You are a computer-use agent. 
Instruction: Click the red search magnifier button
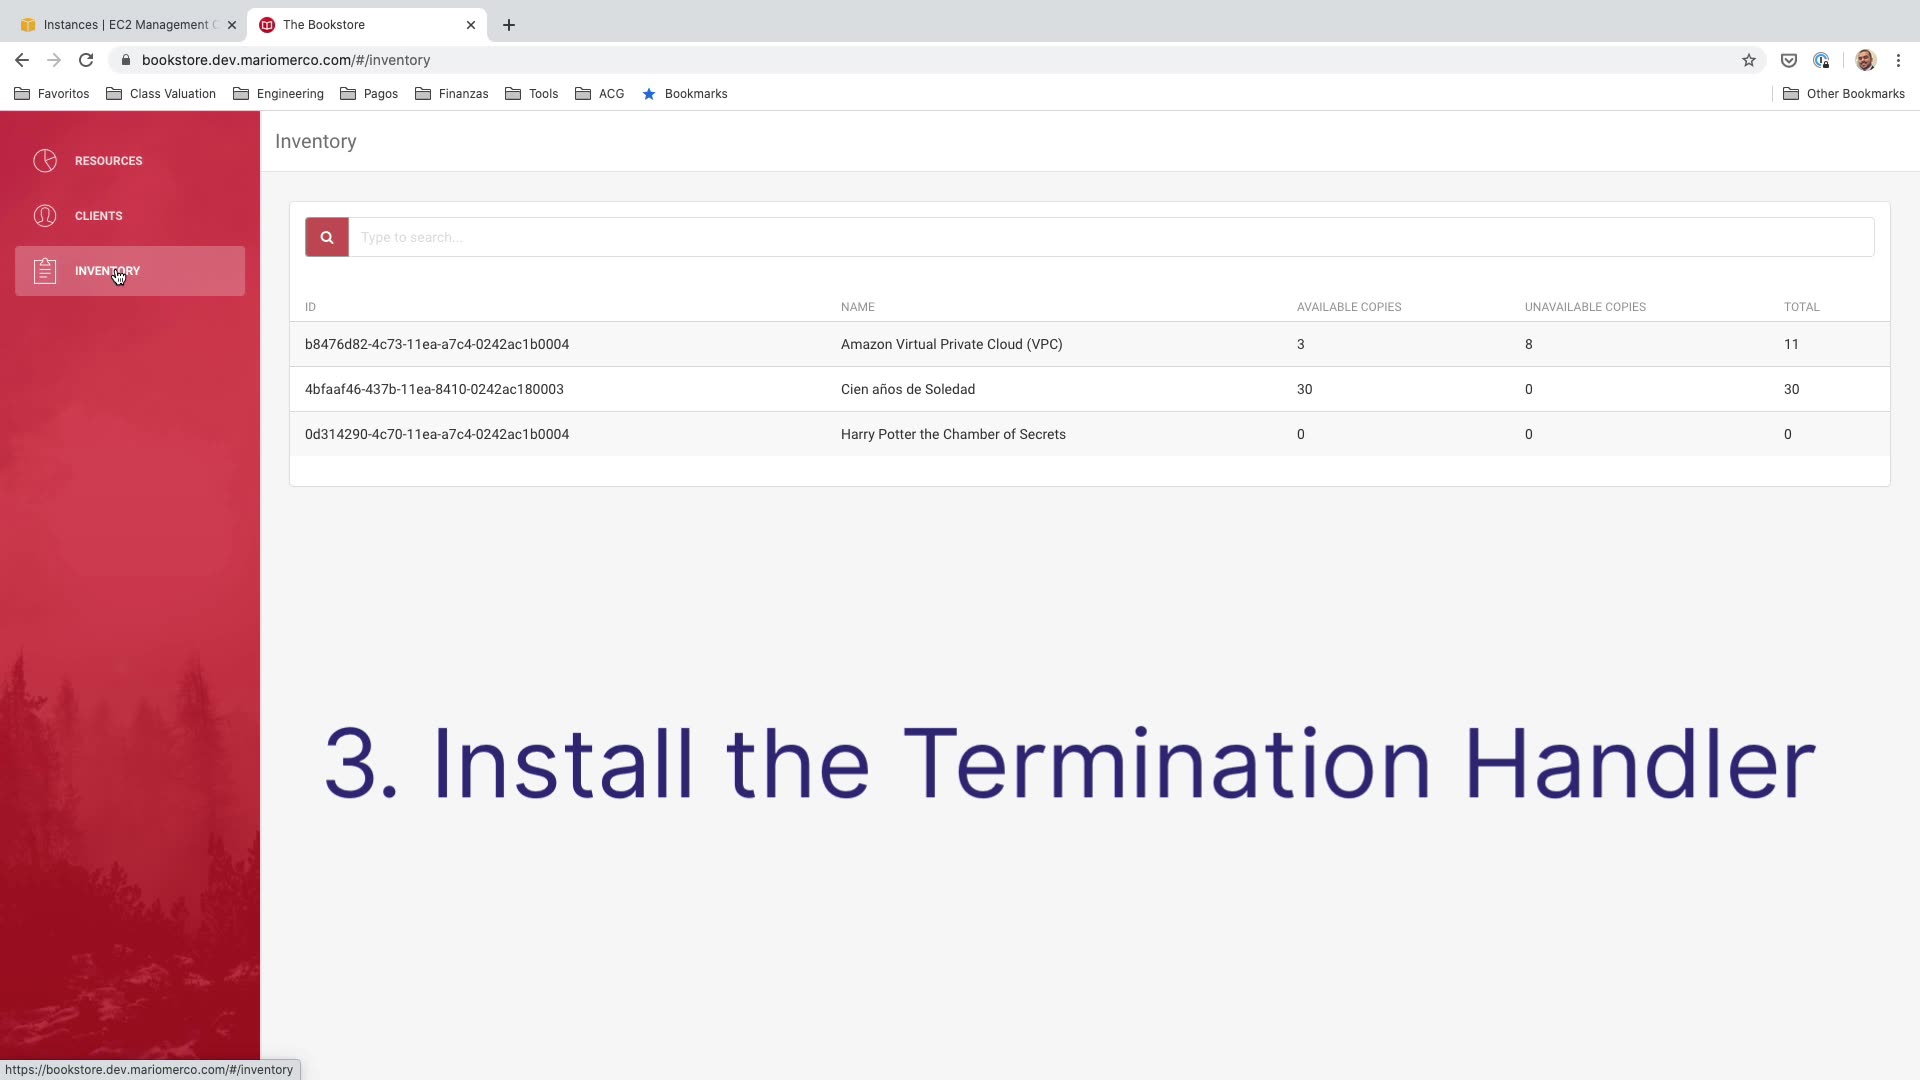click(326, 237)
